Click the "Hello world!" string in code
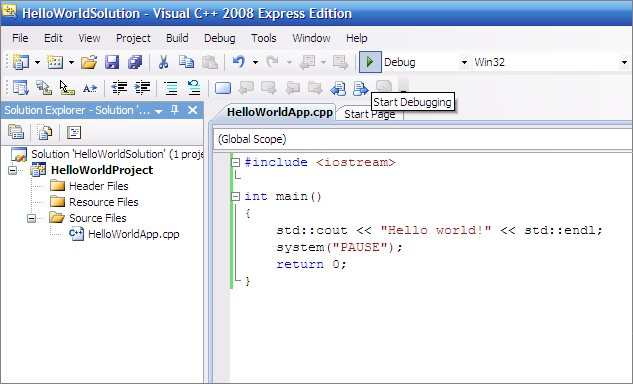The height and width of the screenshot is (384, 633). coord(436,230)
